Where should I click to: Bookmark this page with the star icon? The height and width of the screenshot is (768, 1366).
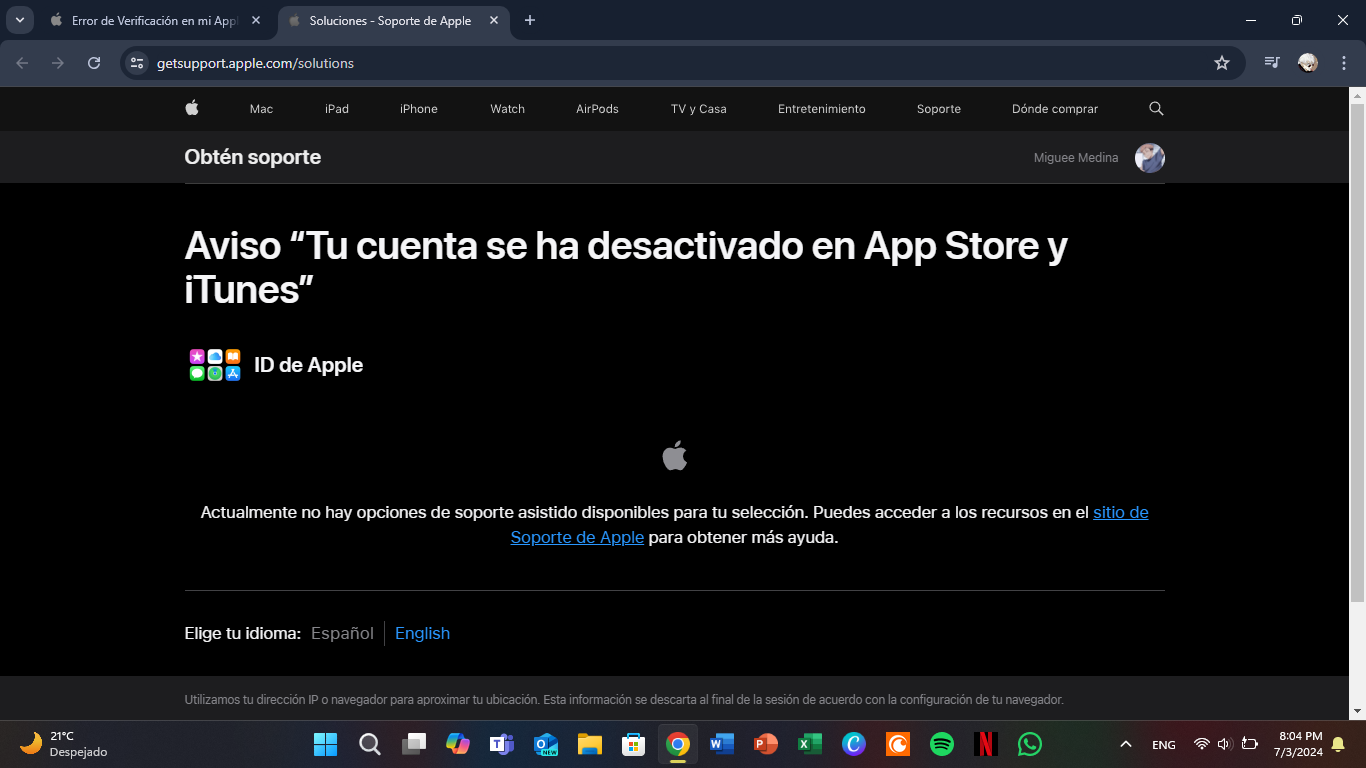click(x=1221, y=63)
